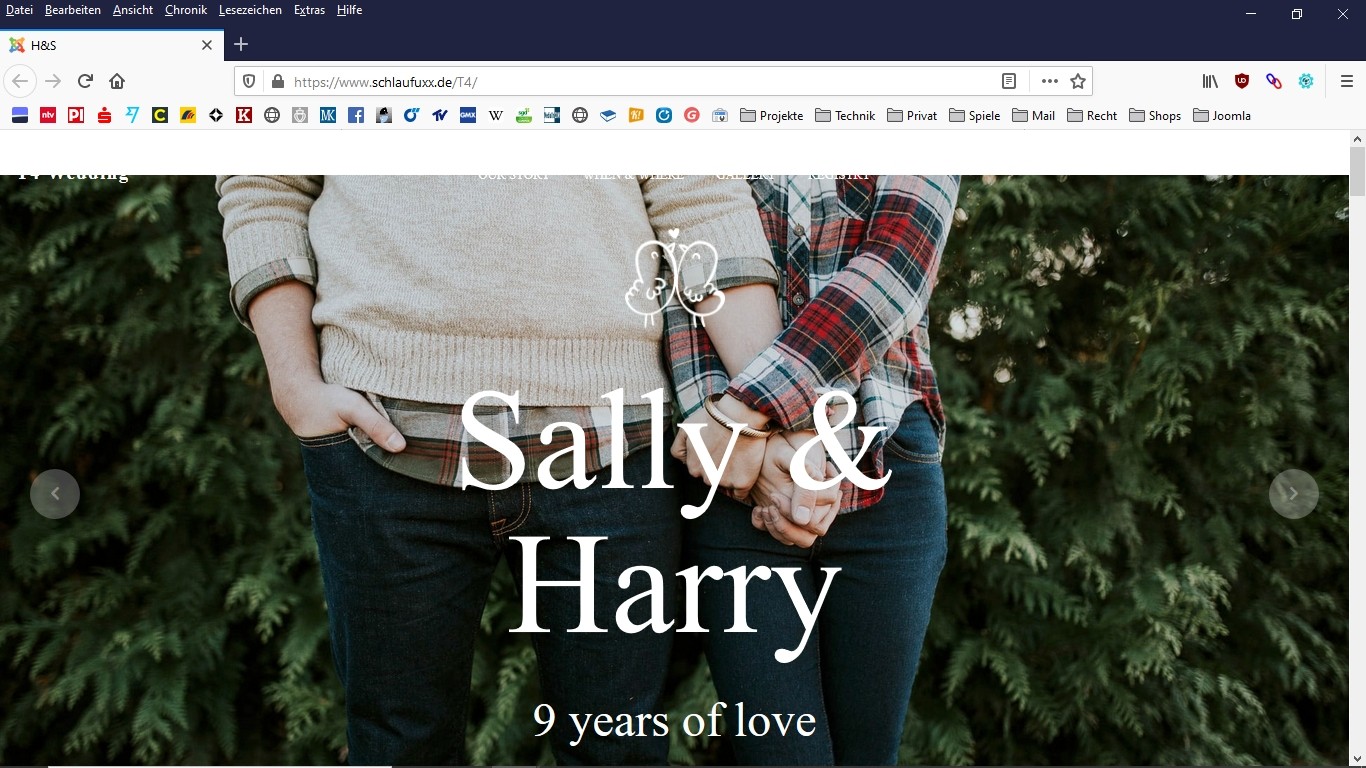Open the Wikipedia bookmark

coord(495,115)
